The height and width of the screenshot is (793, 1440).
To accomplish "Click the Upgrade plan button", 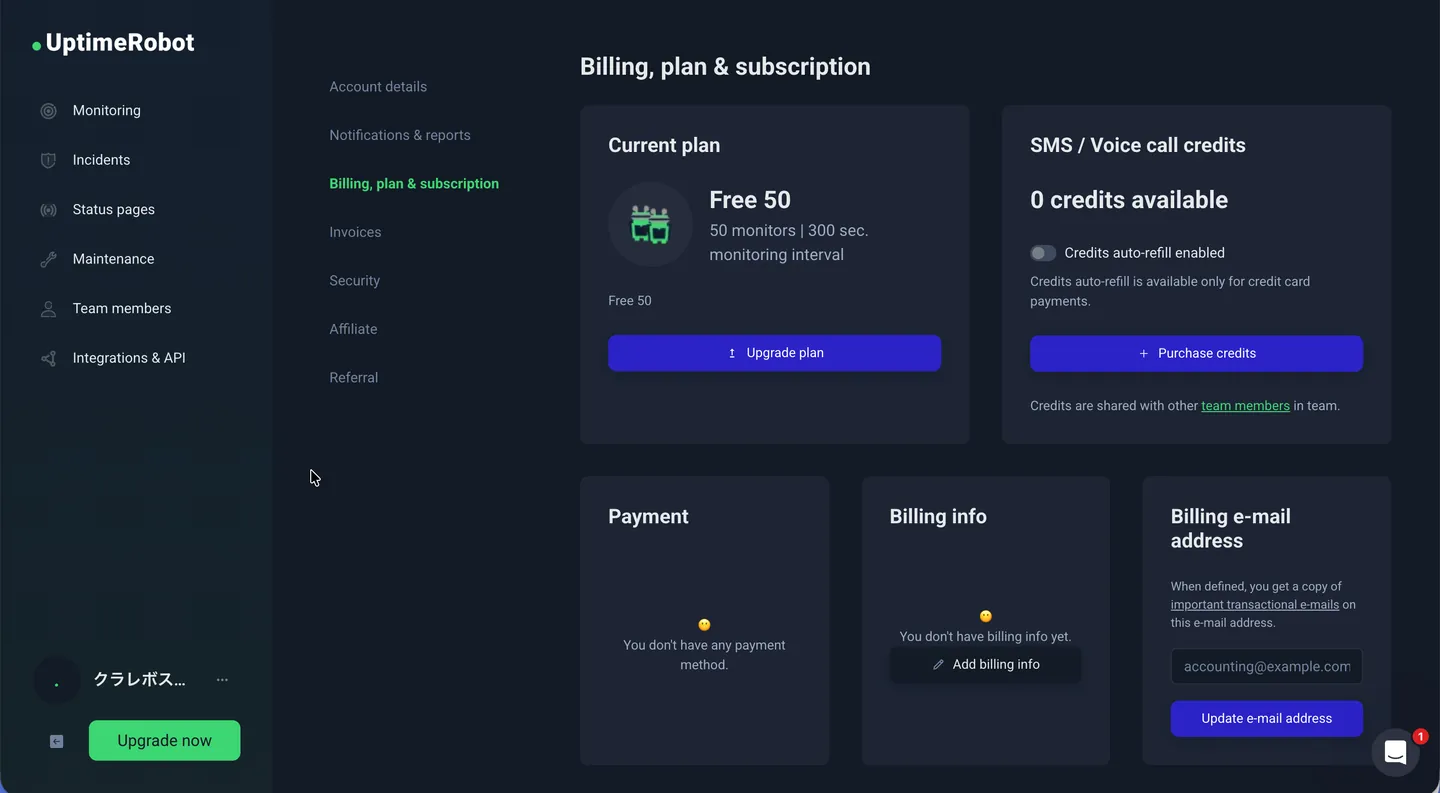I will pos(774,353).
